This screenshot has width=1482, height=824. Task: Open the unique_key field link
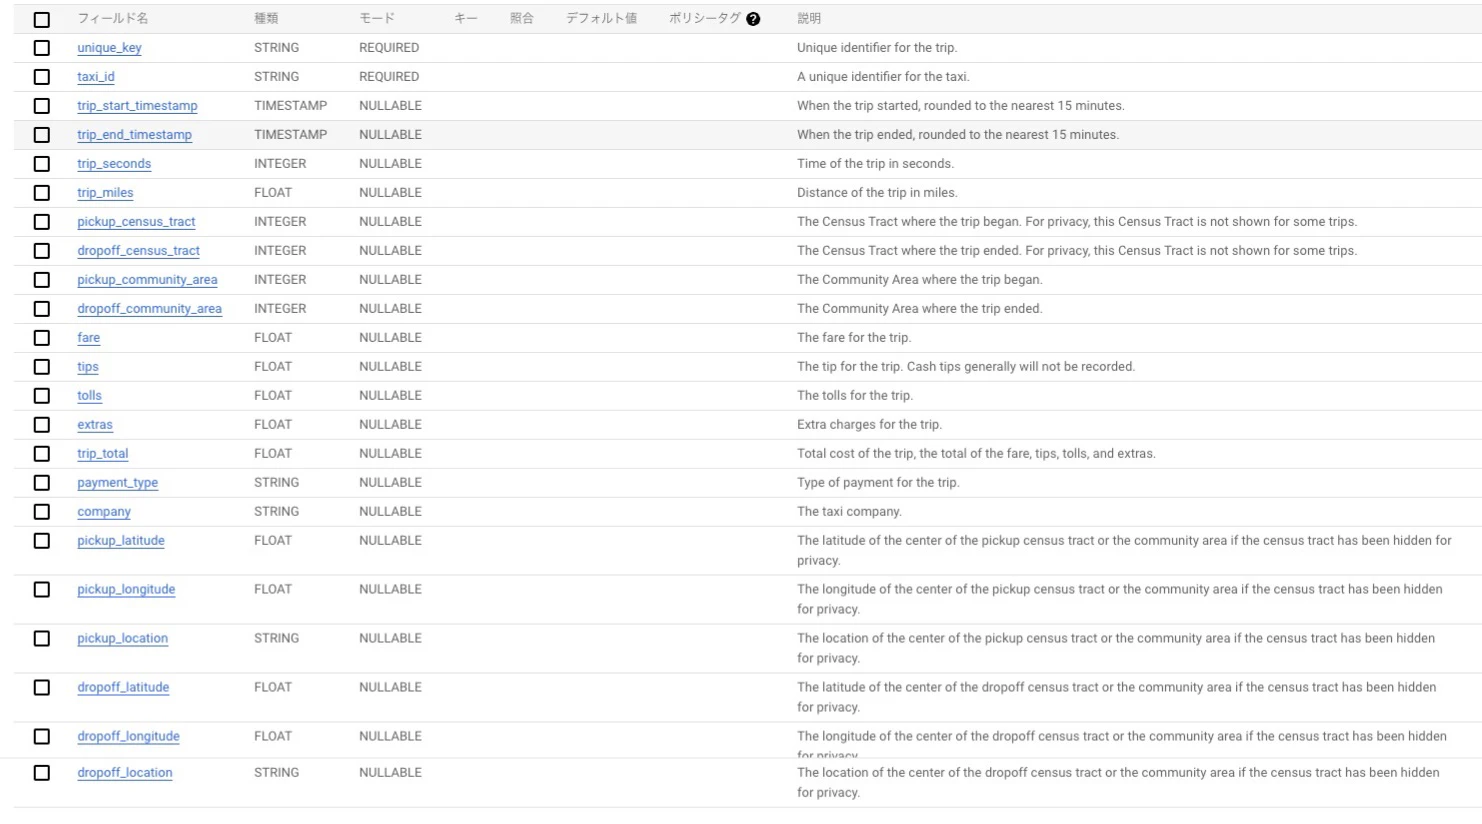(109, 48)
